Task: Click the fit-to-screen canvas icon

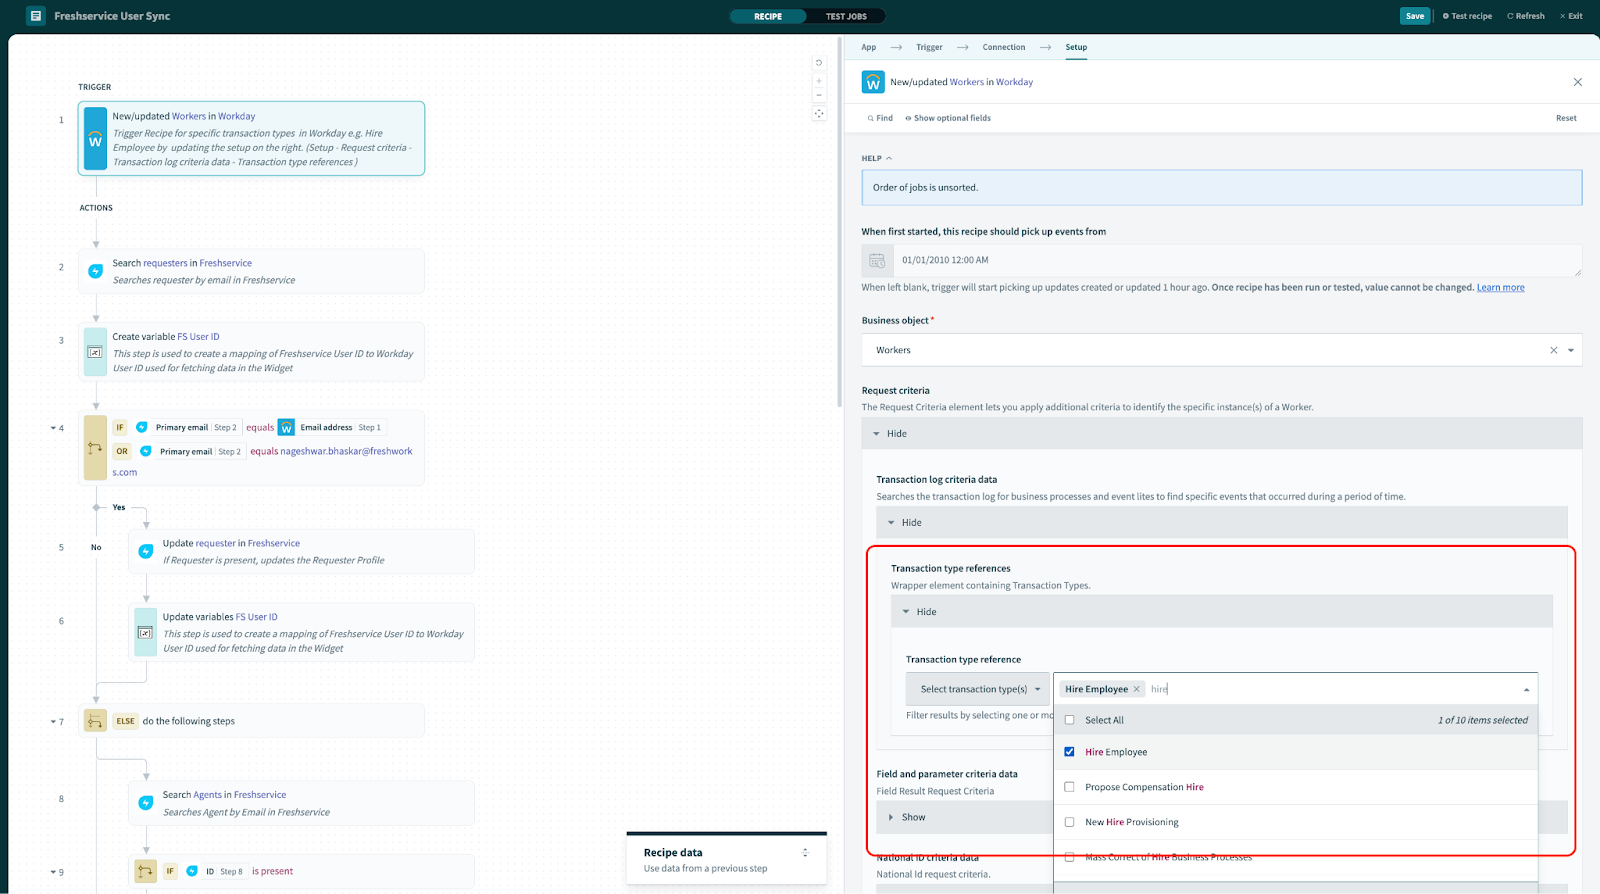Action: 819,114
